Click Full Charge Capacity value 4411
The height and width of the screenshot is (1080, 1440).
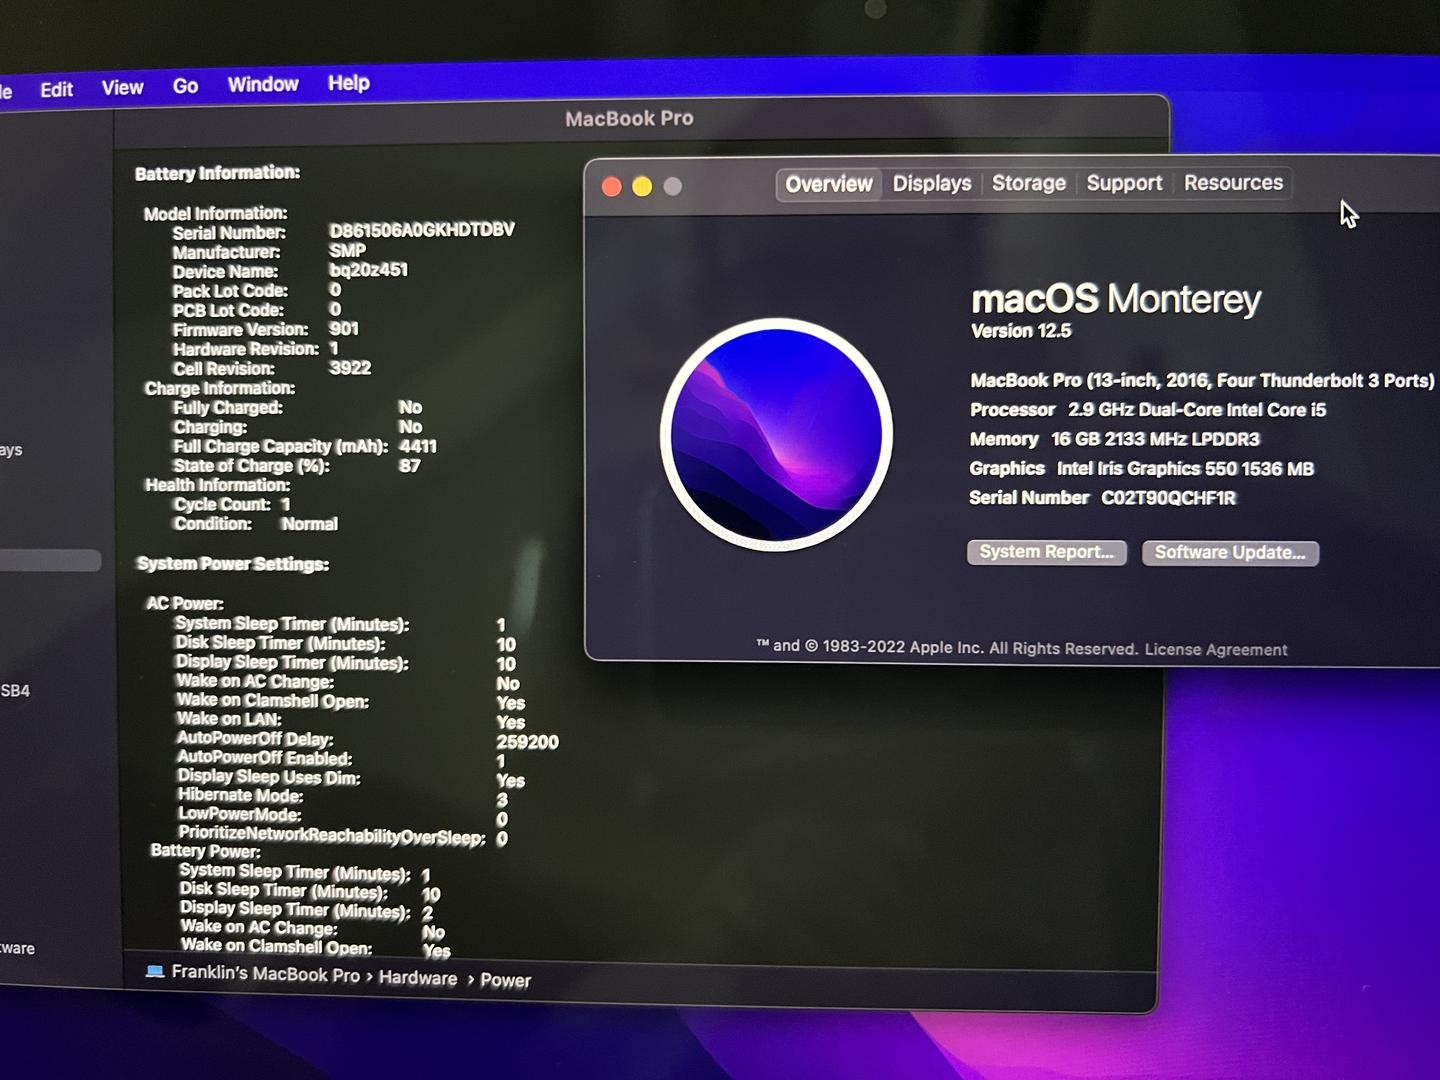coord(418,446)
